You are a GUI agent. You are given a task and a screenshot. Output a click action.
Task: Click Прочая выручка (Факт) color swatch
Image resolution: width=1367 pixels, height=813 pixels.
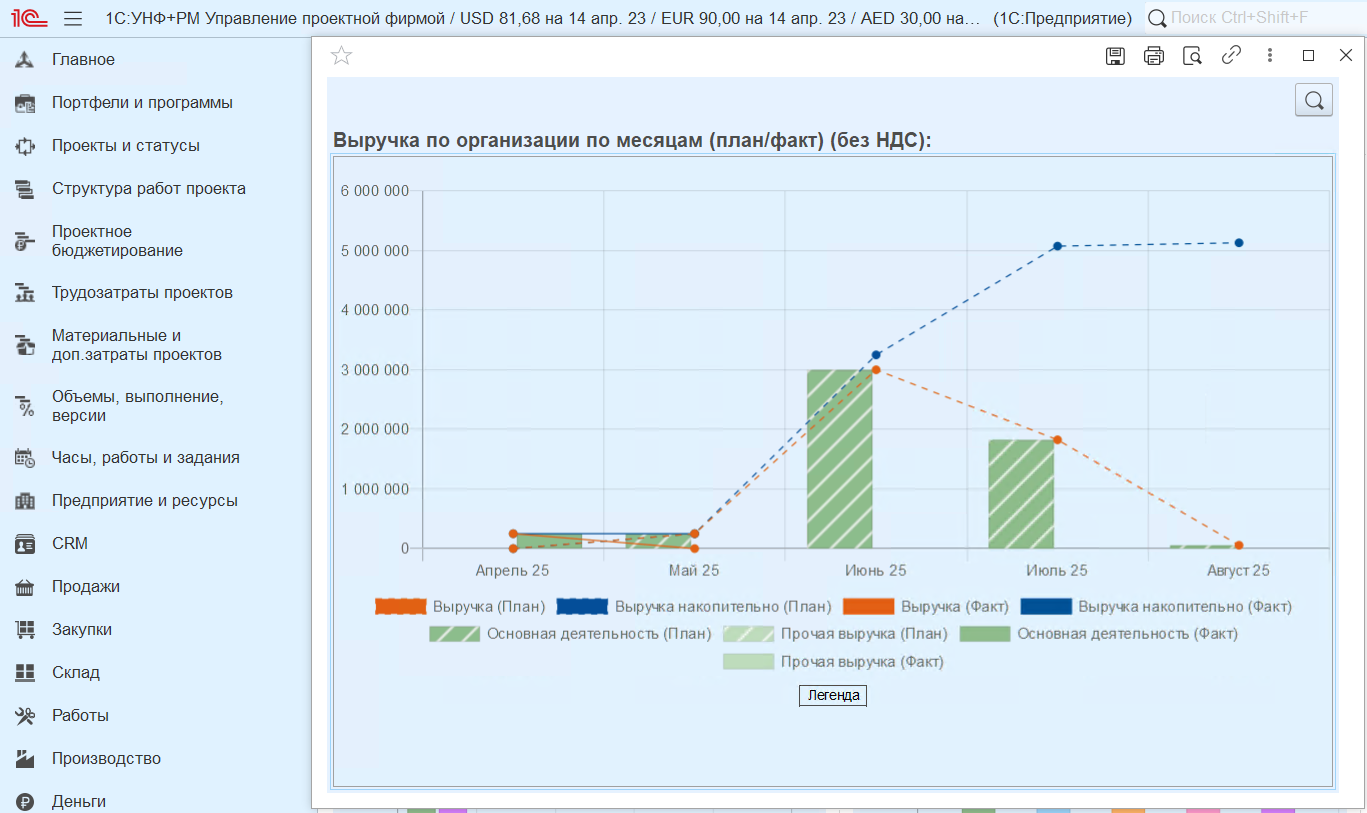[x=749, y=661]
